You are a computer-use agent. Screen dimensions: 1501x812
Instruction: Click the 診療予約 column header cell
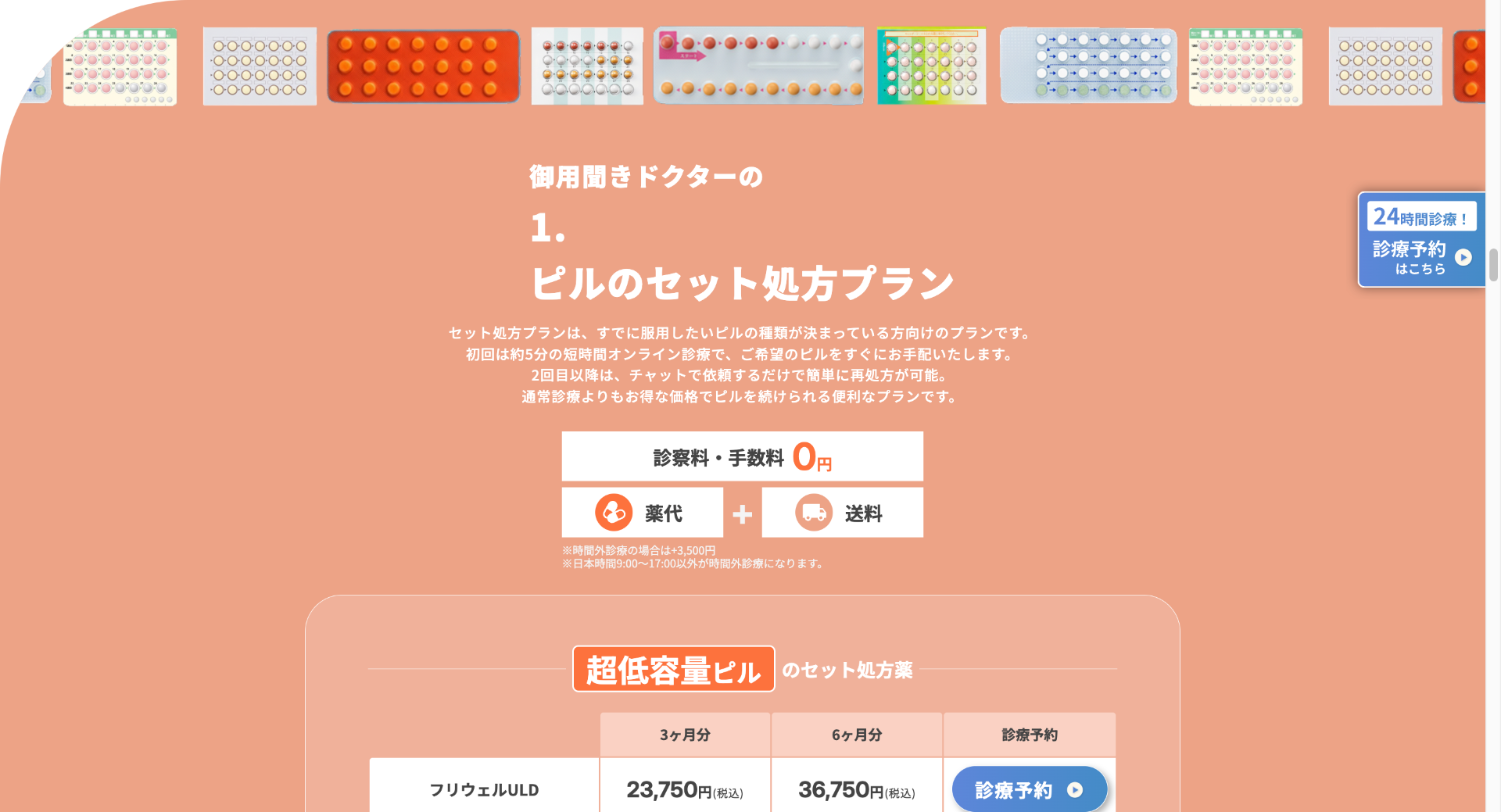pyautogui.click(x=1029, y=735)
